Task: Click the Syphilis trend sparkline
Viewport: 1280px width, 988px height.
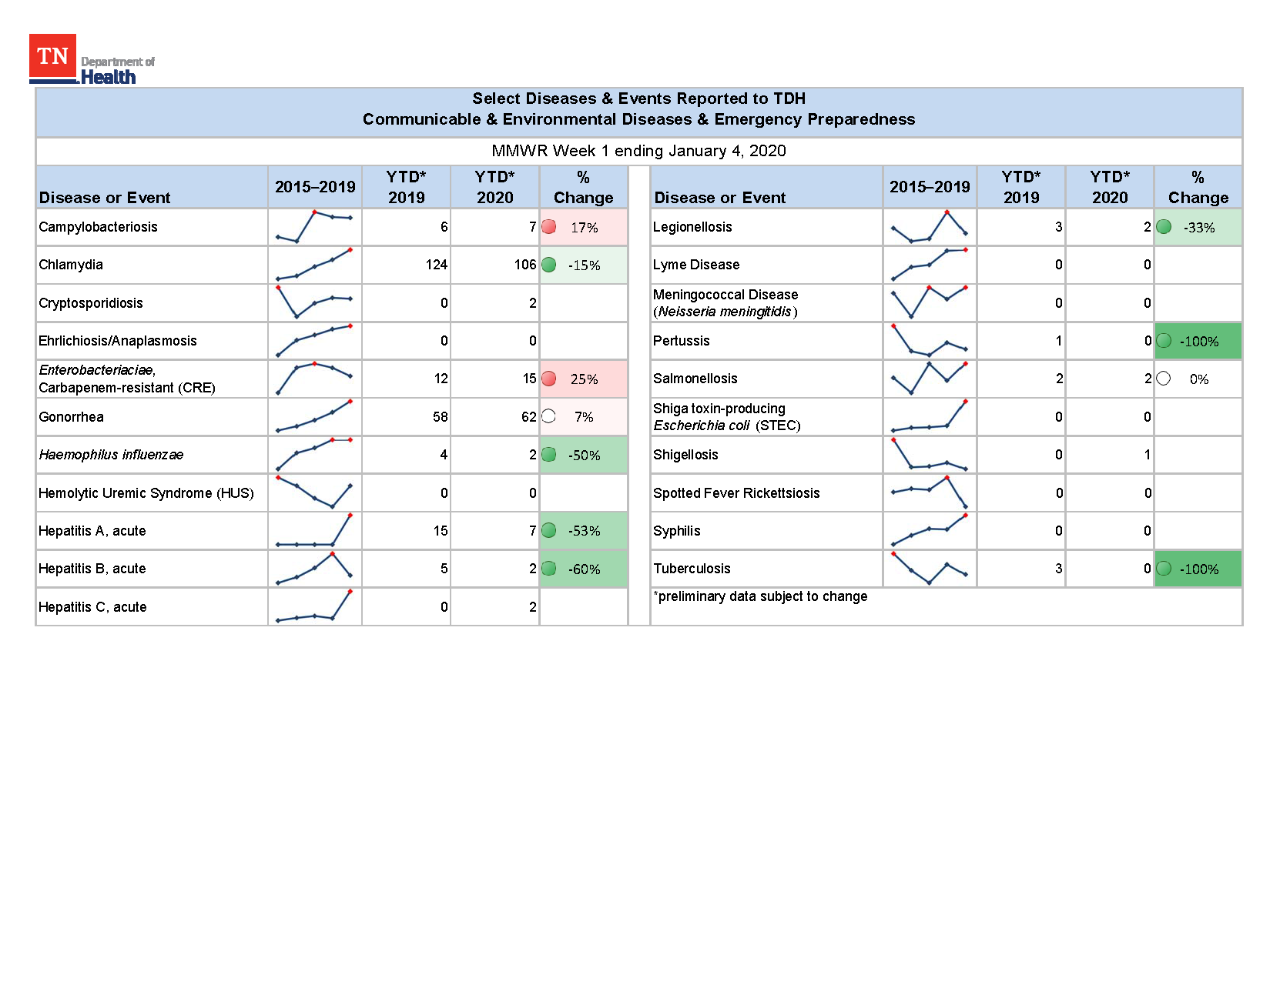Action: (929, 531)
